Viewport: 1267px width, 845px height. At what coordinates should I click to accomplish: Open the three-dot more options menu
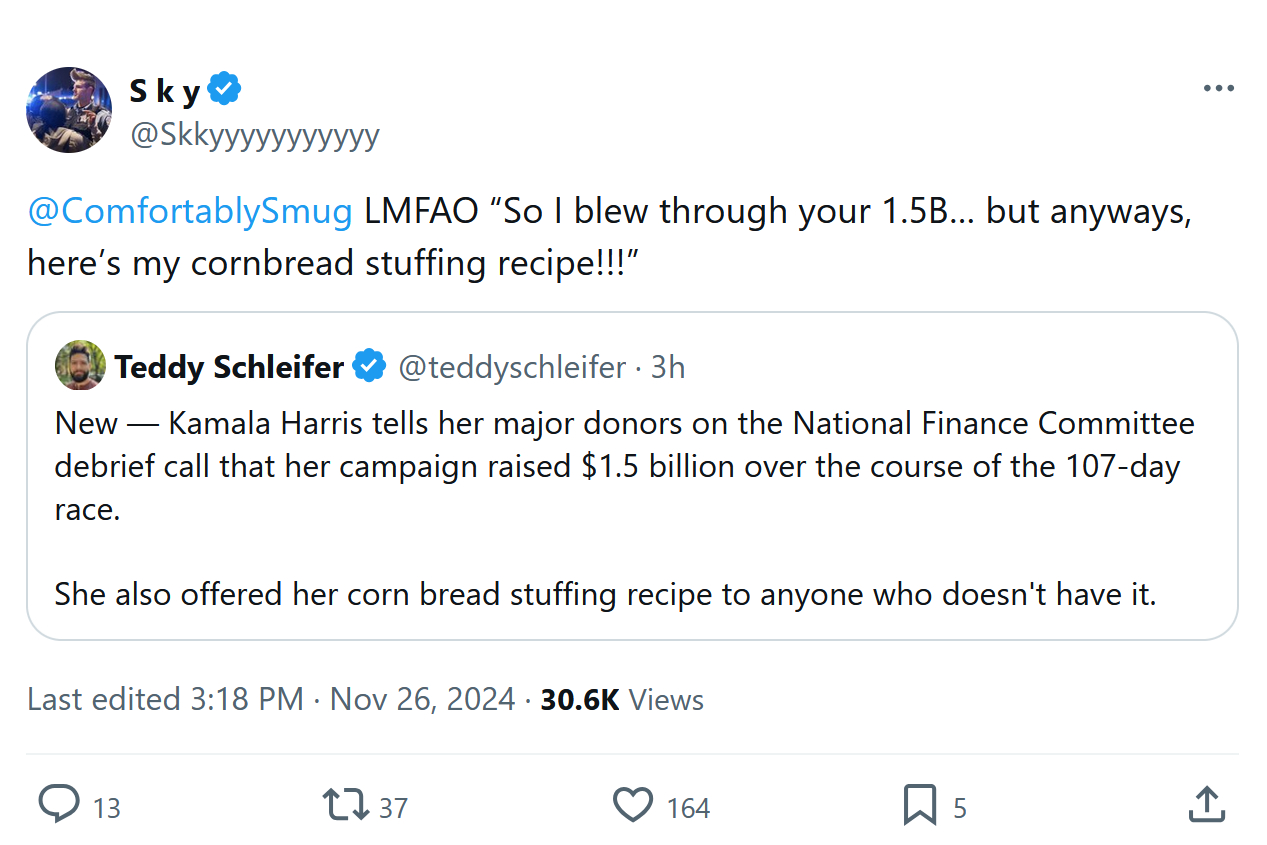pos(1218,89)
